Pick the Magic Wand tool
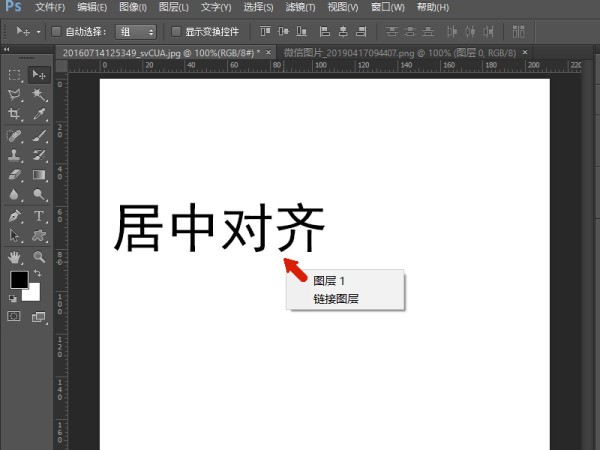Image resolution: width=600 pixels, height=450 pixels. click(39, 95)
